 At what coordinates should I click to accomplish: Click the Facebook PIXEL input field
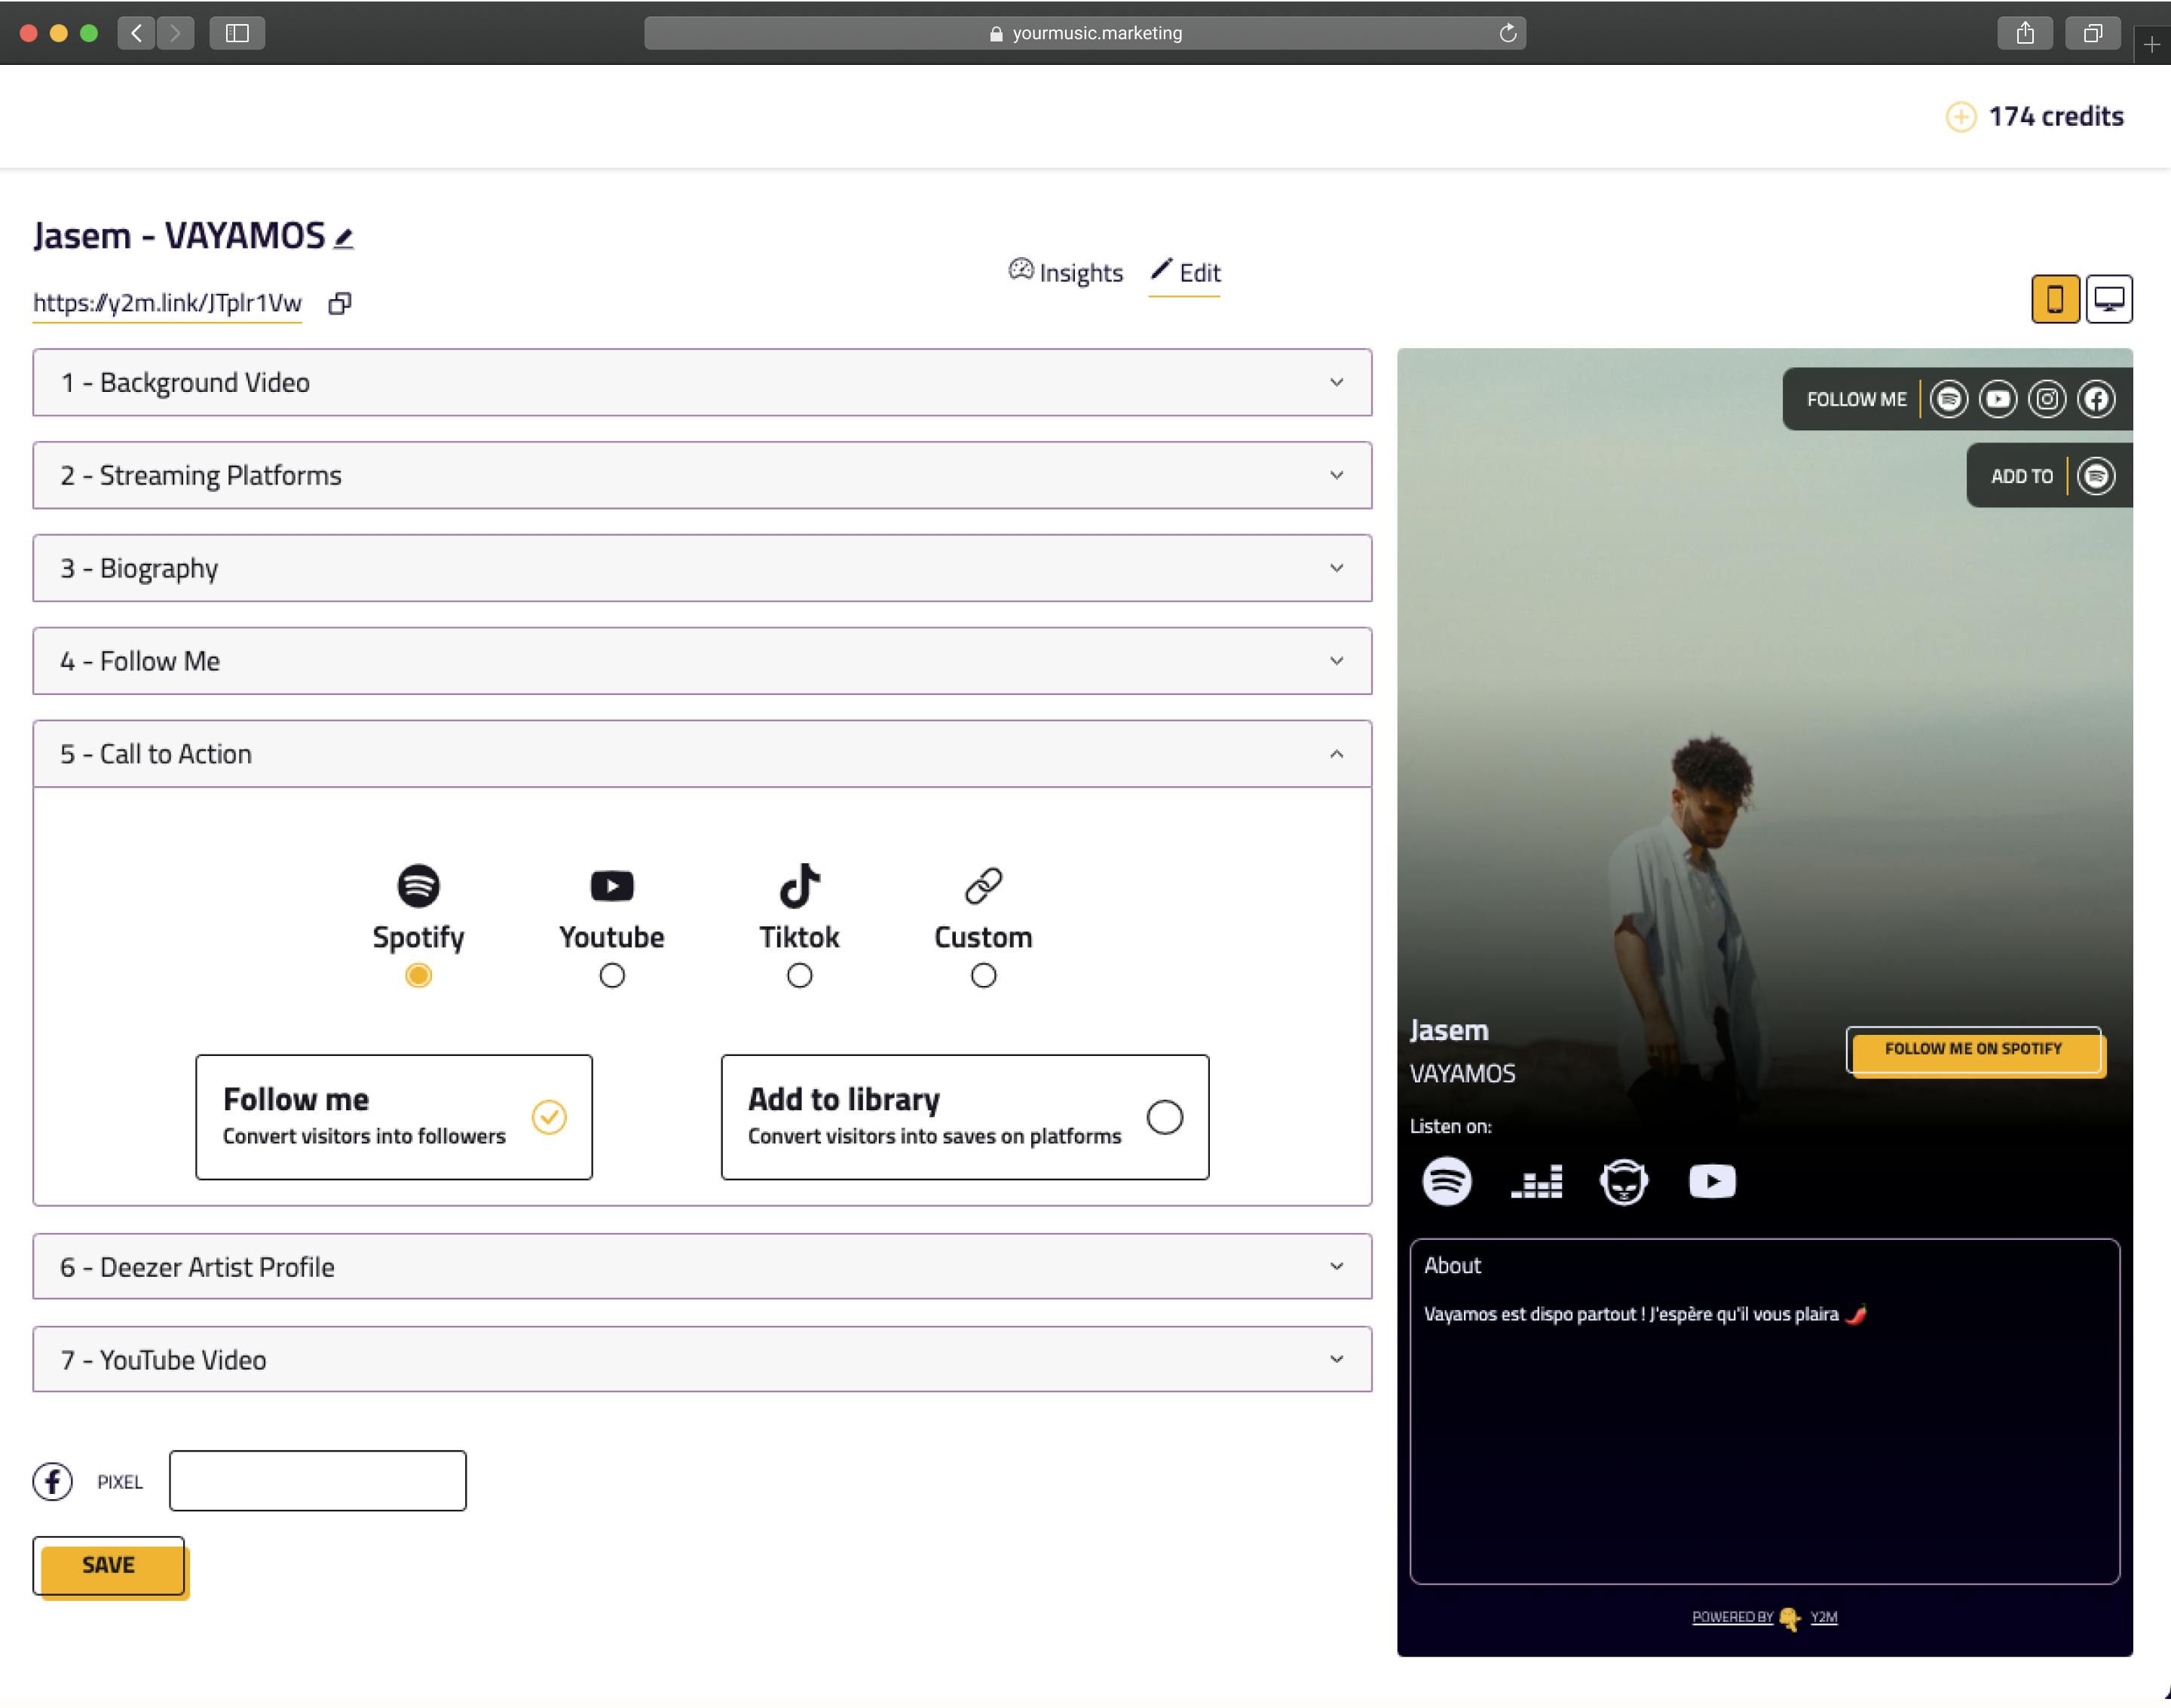(318, 1481)
